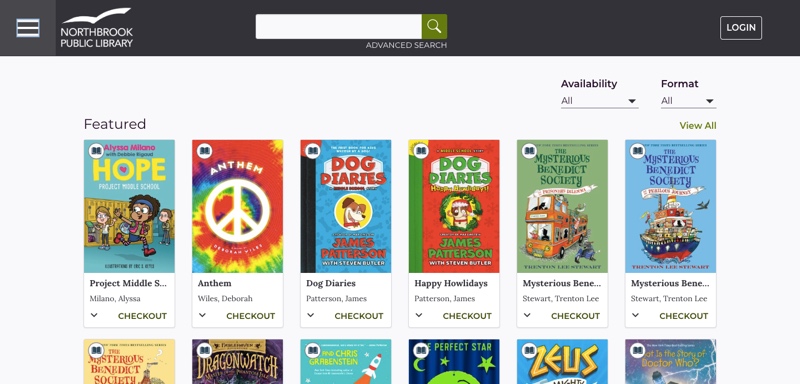Click the title text 'Project Middle S...'
Image resolution: width=800 pixels, height=384 pixels.
point(128,283)
